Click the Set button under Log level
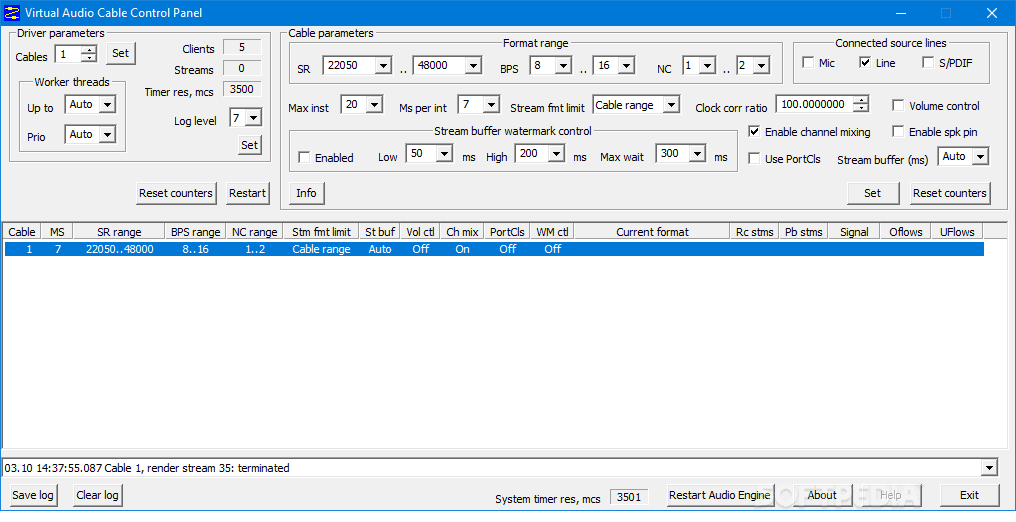The height and width of the screenshot is (522, 1016). [x=249, y=145]
